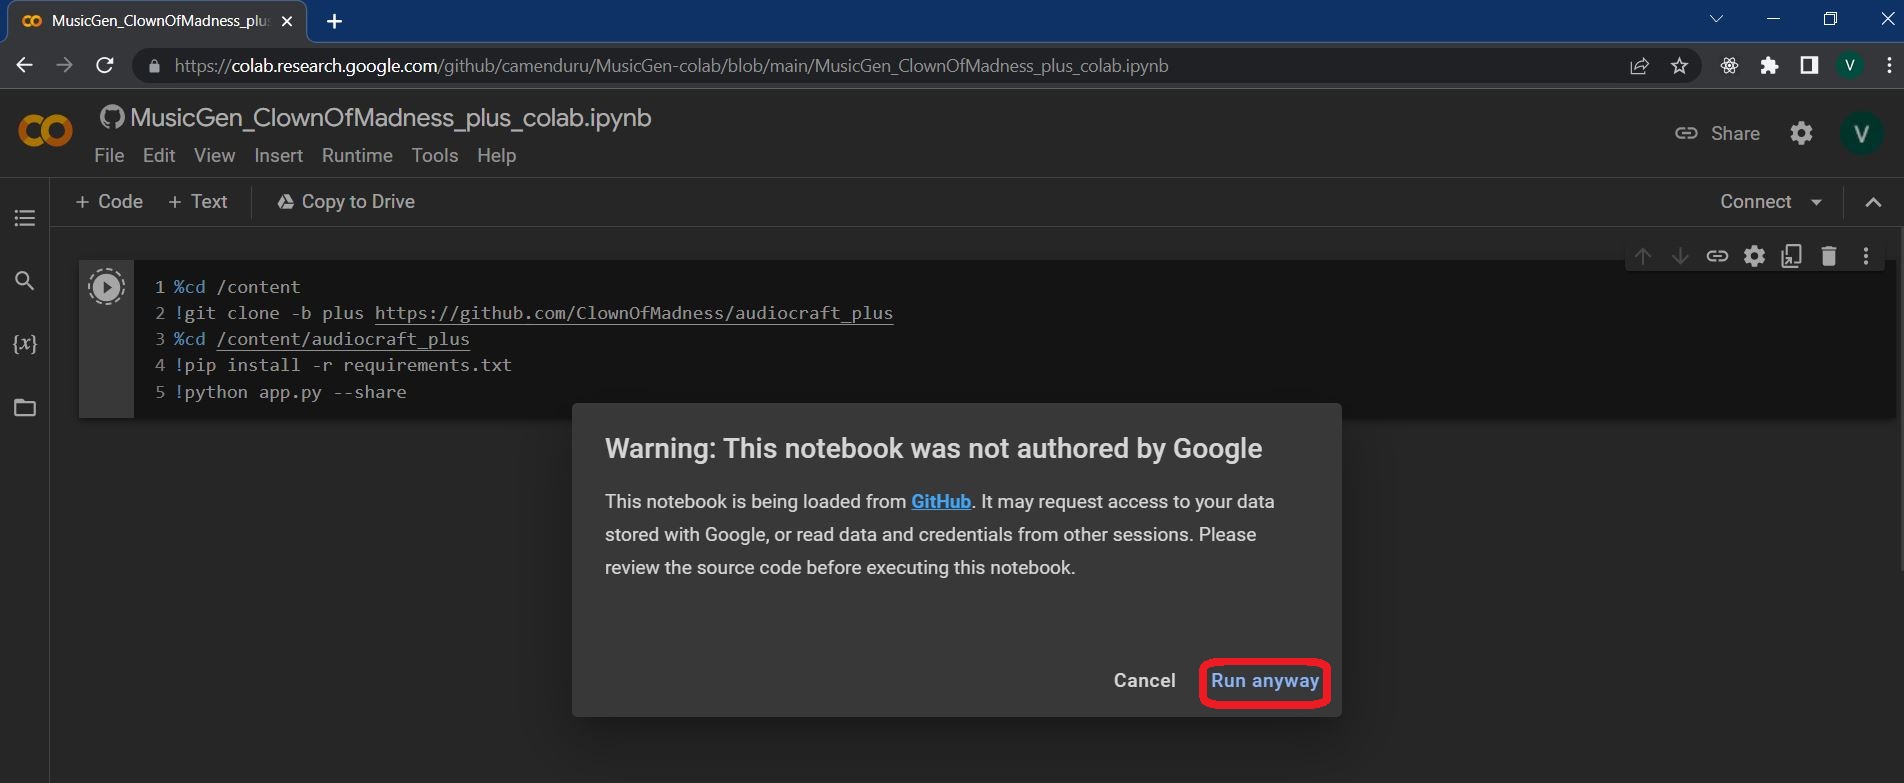The width and height of the screenshot is (1904, 783).
Task: Open the Help menu
Action: 496,155
